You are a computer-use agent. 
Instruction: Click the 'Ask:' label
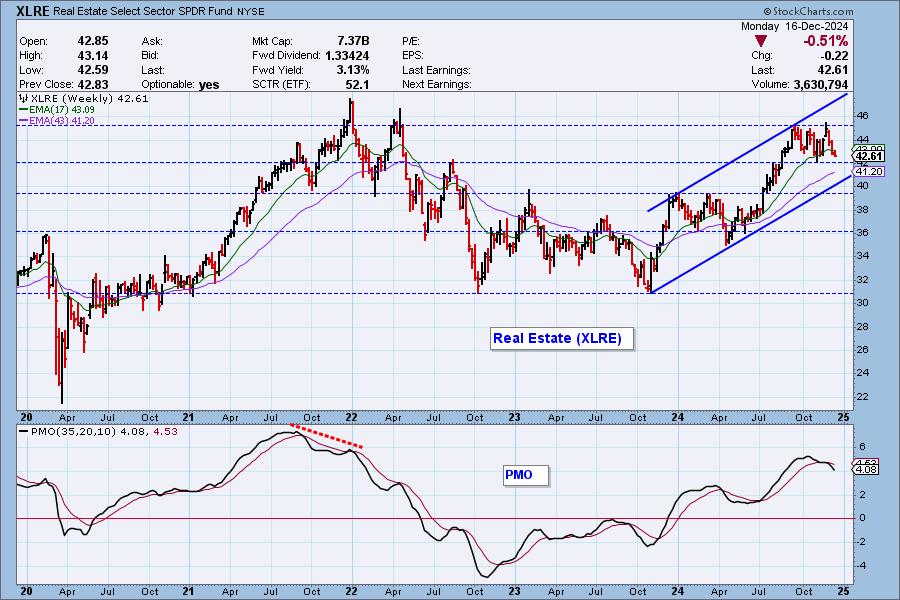pyautogui.click(x=152, y=41)
